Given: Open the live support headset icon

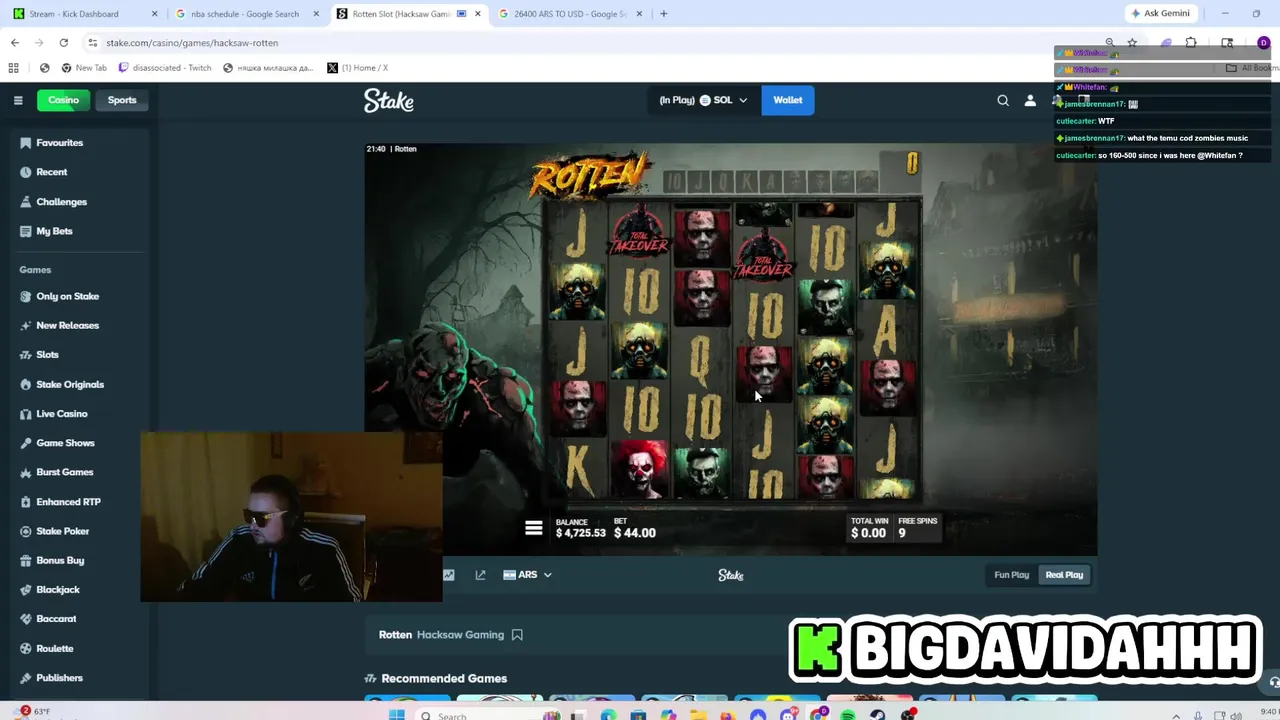Looking at the screenshot, I should pos(1273,683).
